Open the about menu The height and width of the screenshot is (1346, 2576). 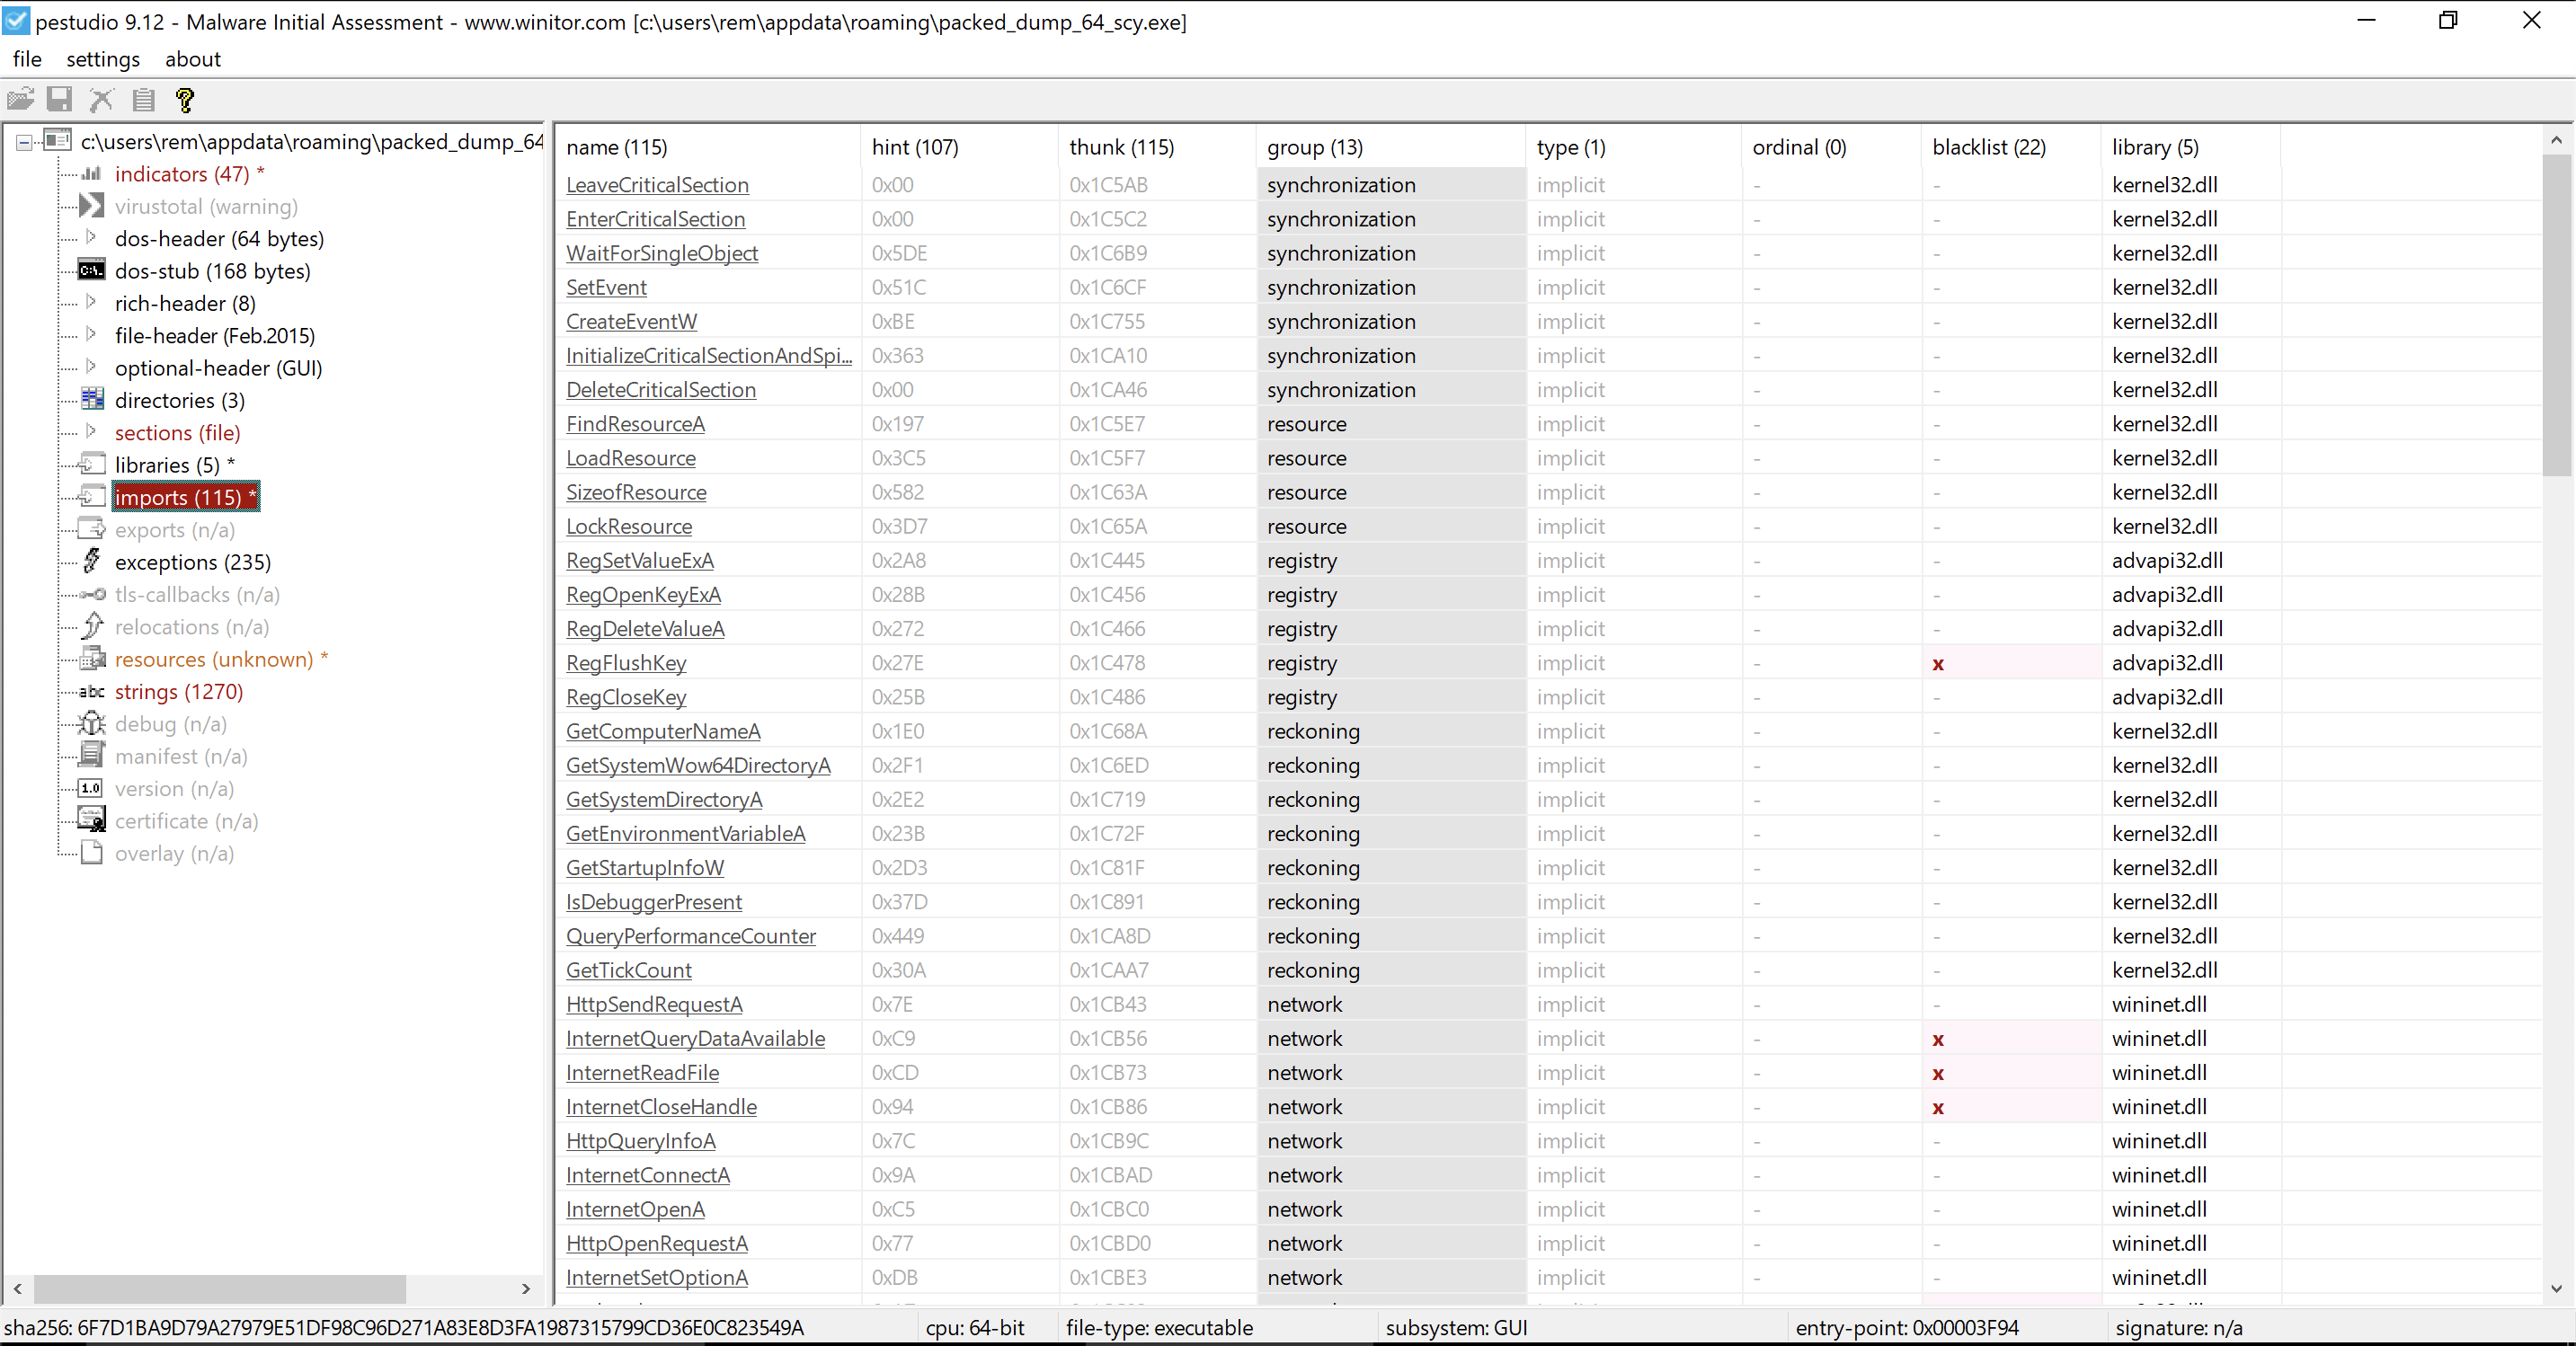click(x=193, y=59)
